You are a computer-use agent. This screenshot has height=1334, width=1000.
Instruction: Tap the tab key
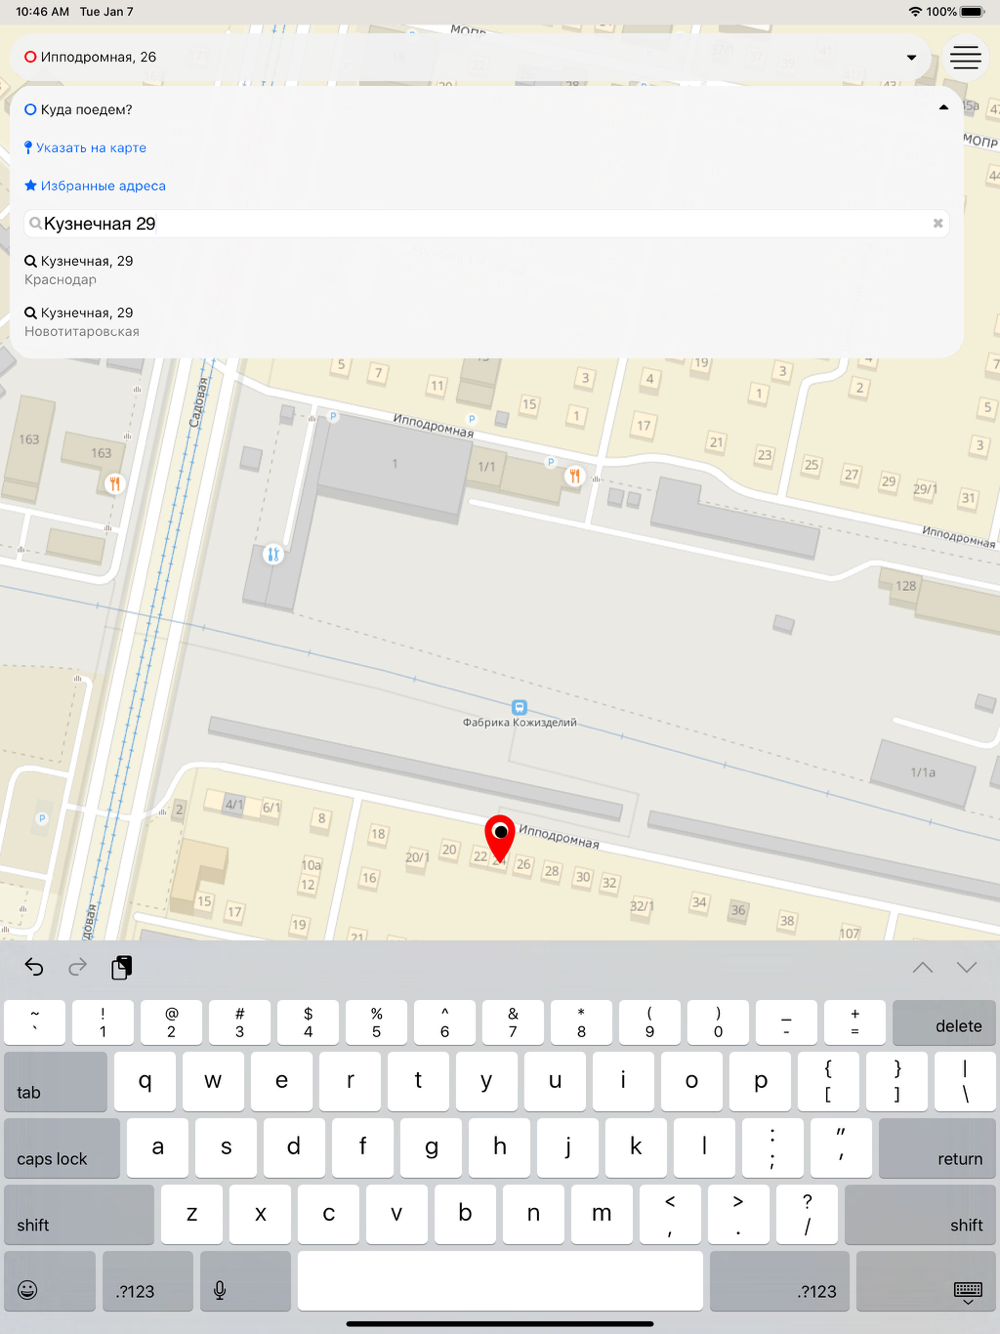pyautogui.click(x=55, y=1082)
